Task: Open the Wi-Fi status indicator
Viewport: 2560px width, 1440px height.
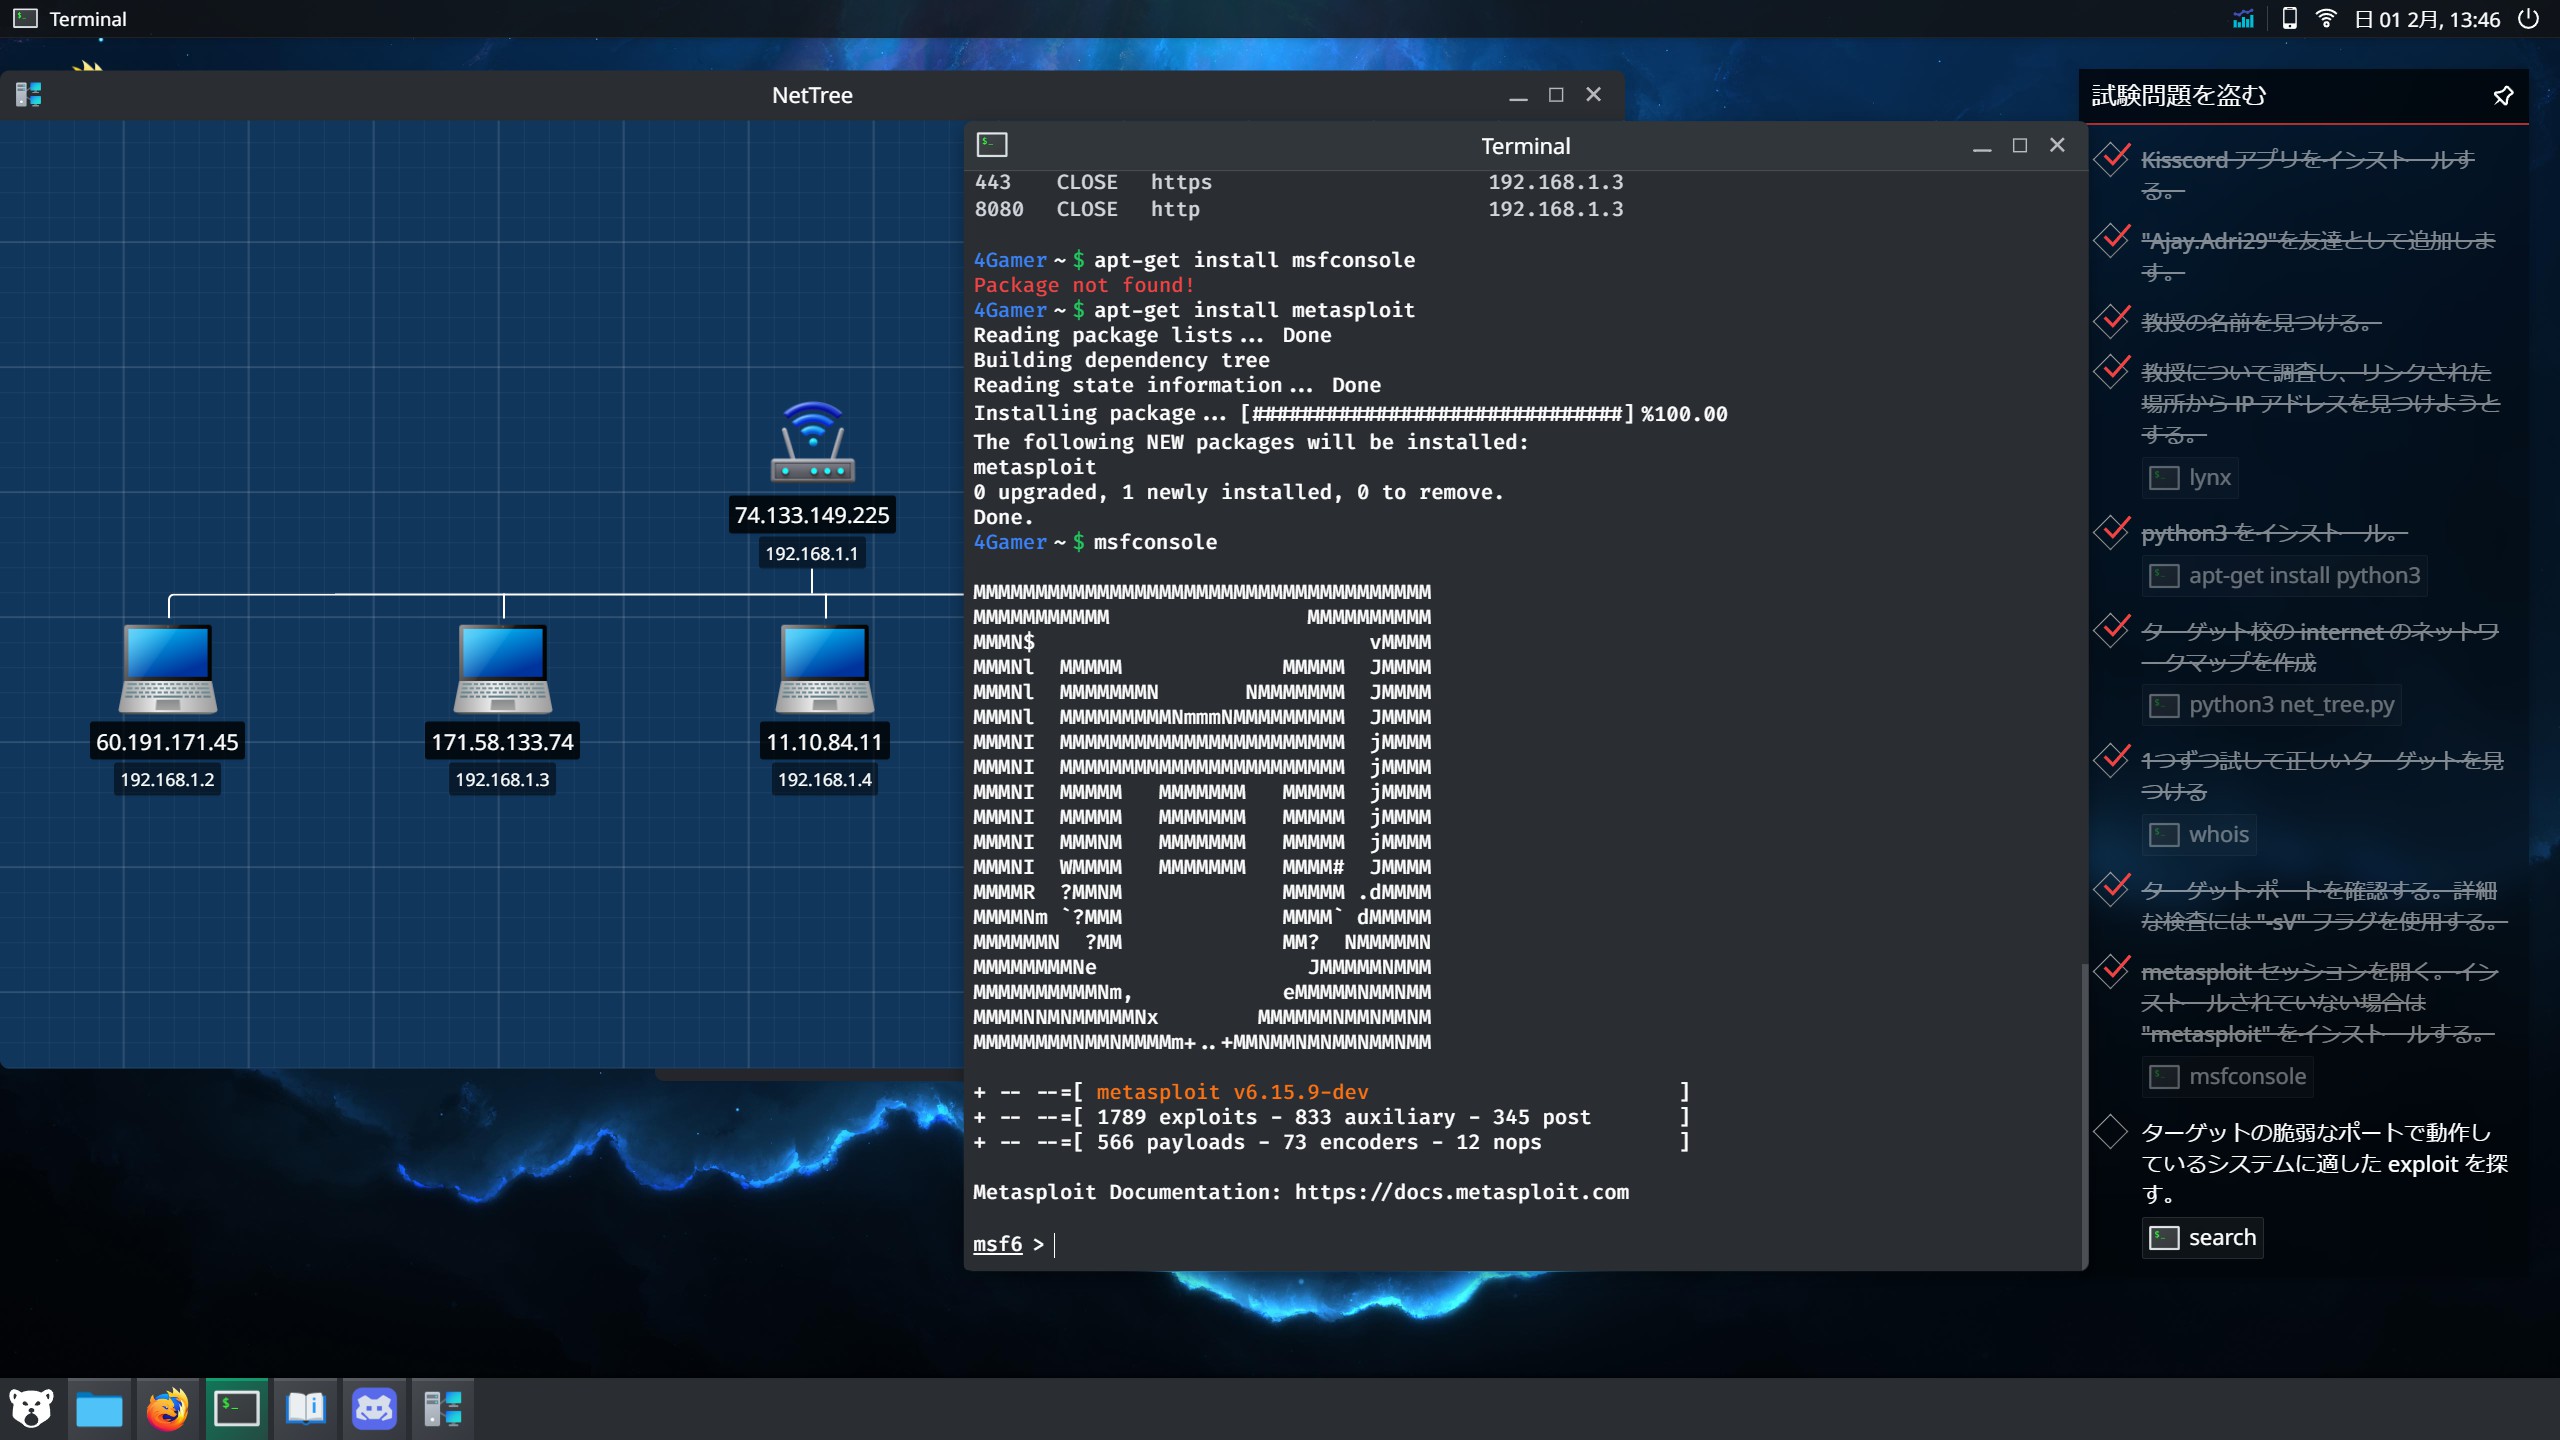Action: click(2326, 19)
